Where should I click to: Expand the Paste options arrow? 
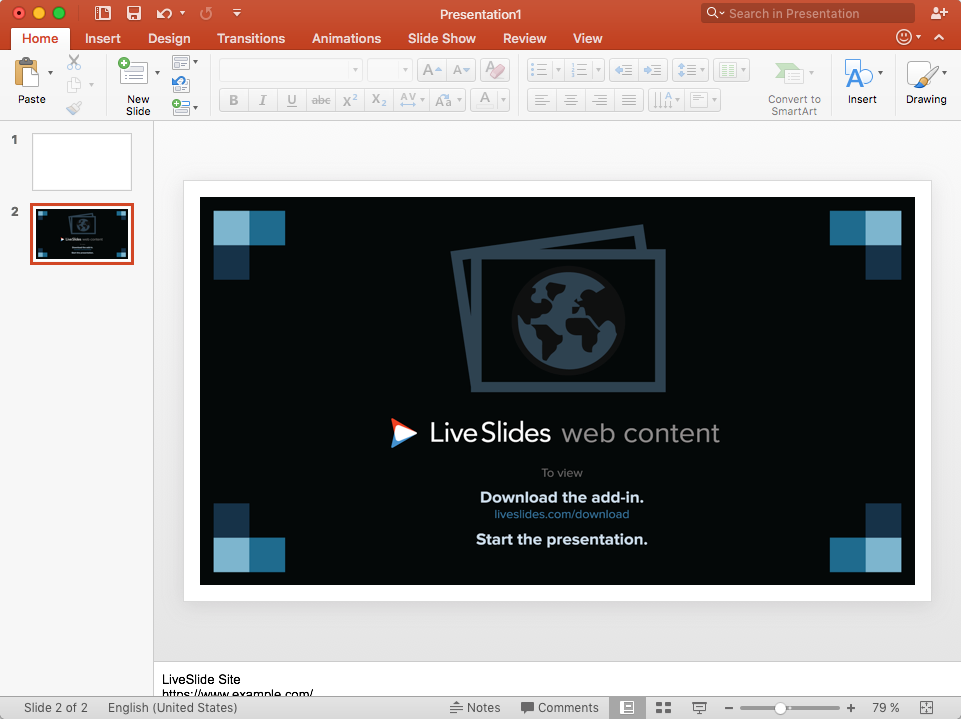pyautogui.click(x=50, y=73)
